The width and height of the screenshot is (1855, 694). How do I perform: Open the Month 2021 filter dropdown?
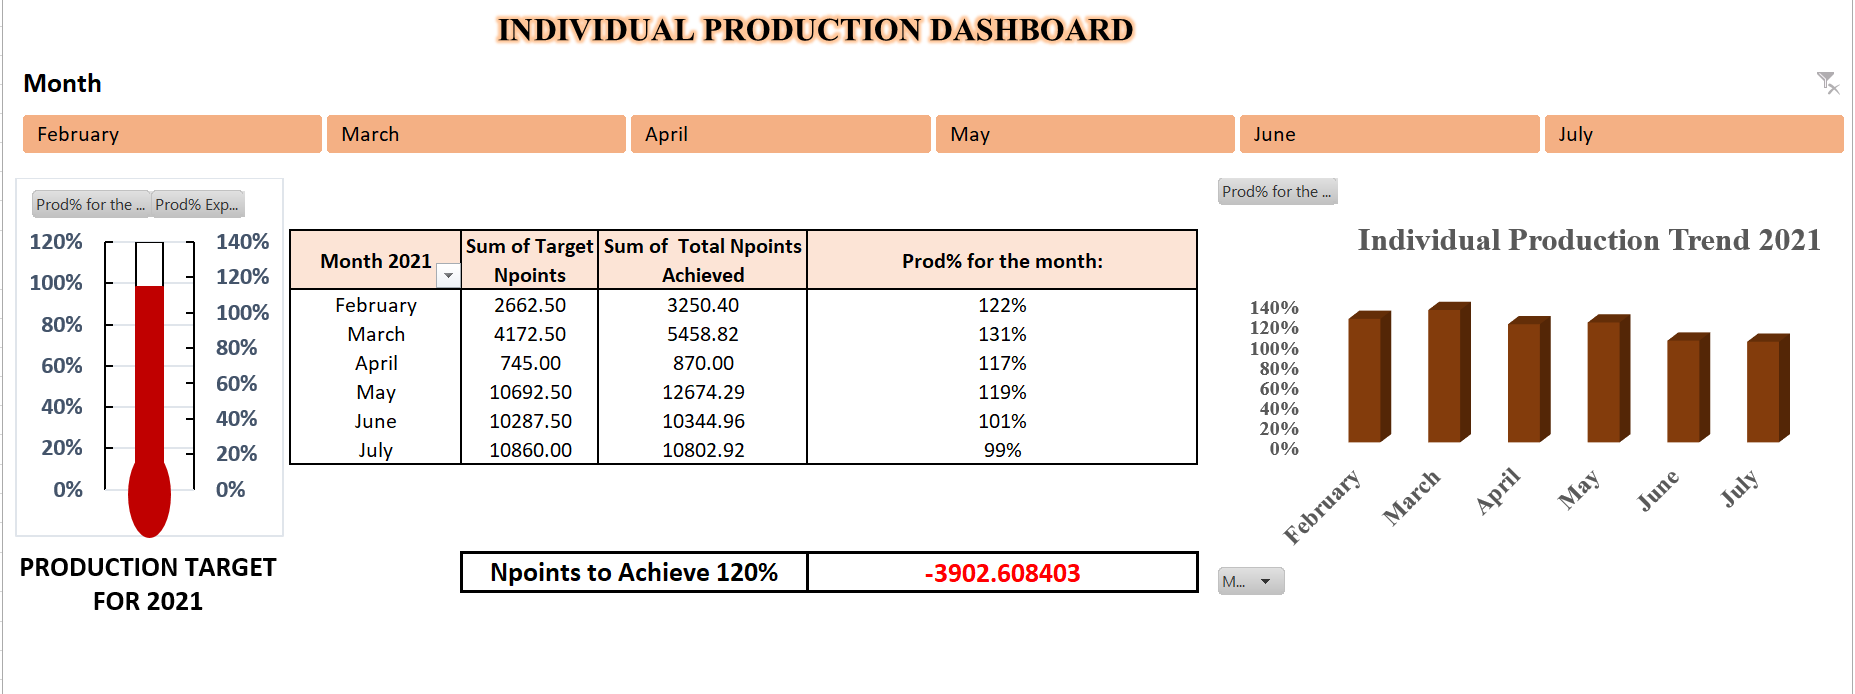pos(447,274)
